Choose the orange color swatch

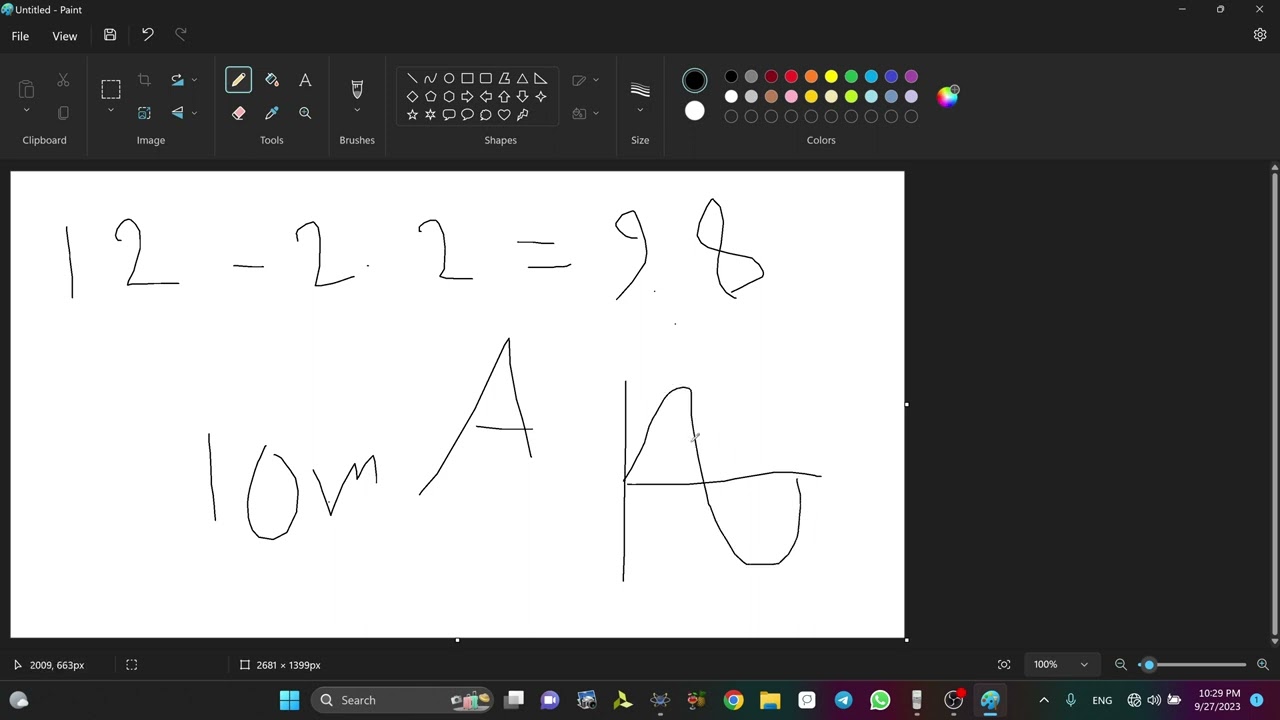(811, 77)
